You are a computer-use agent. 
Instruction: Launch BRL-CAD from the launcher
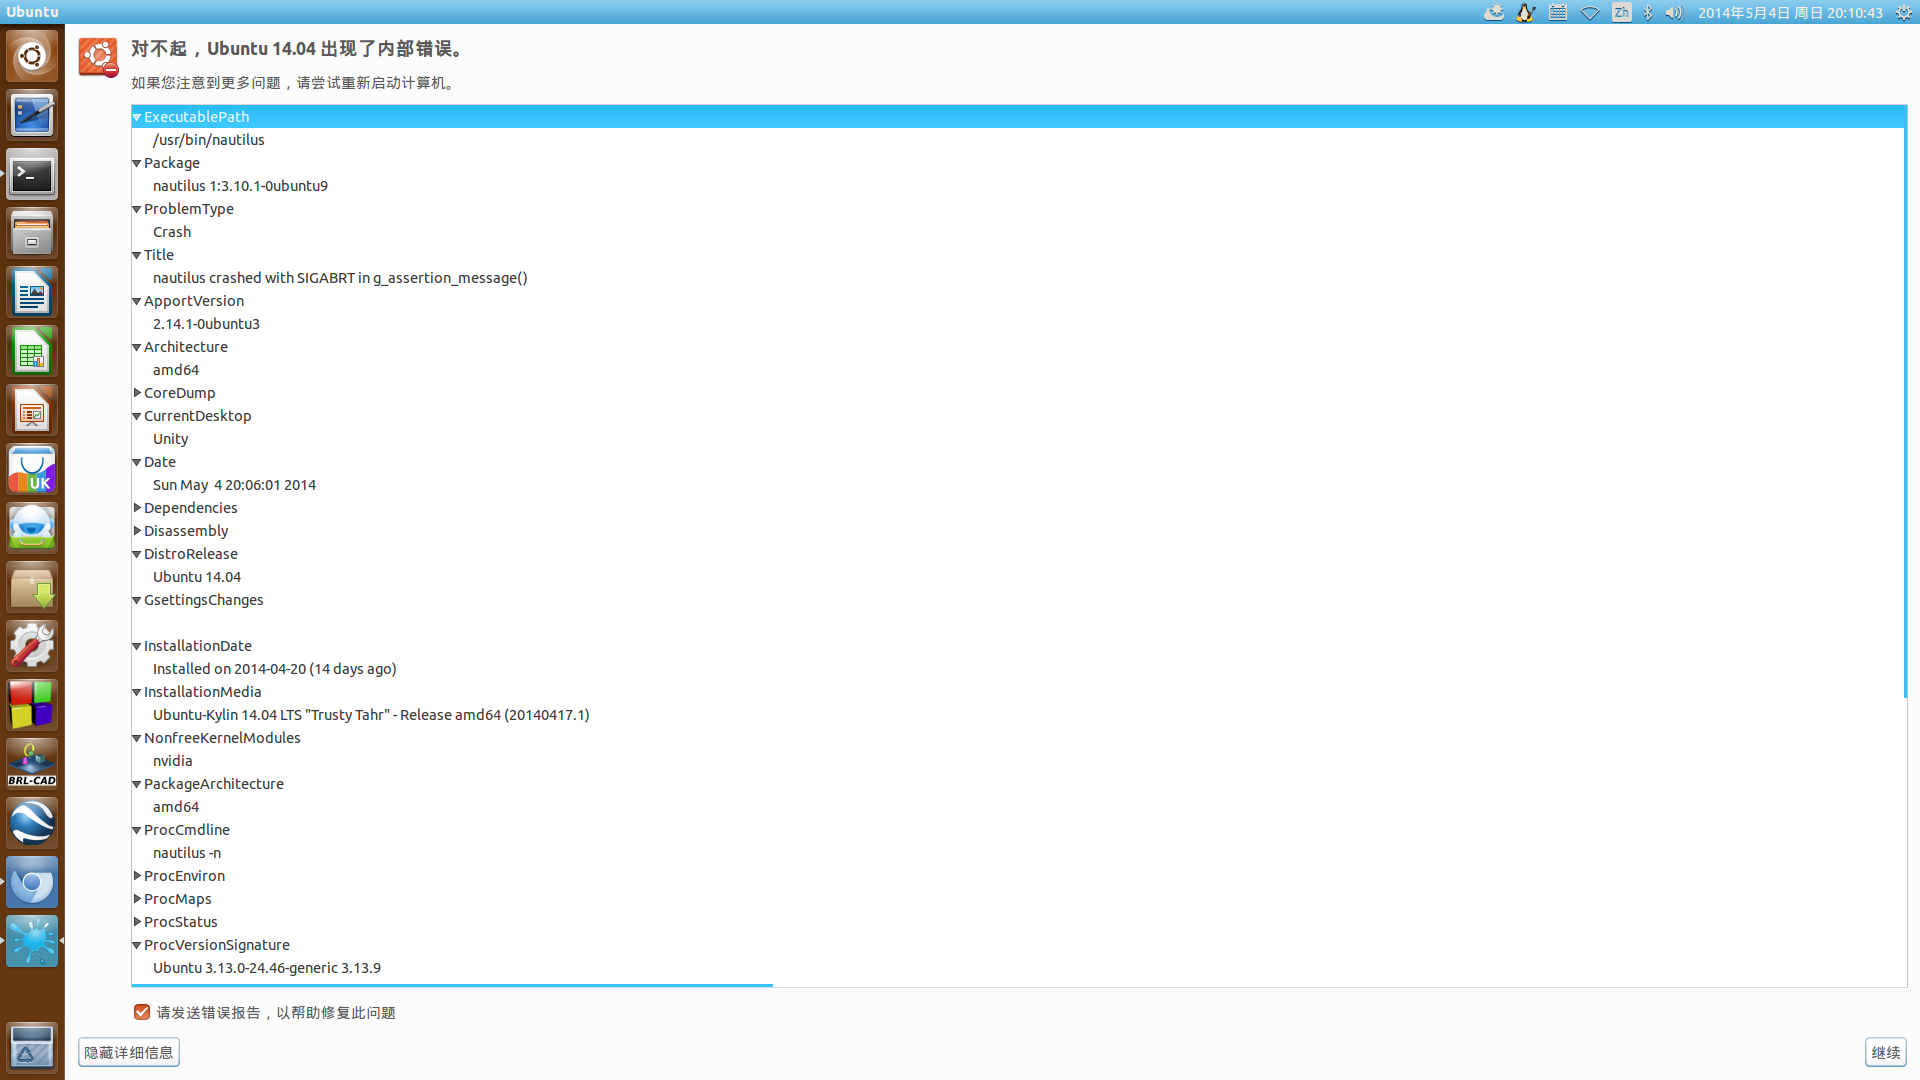pyautogui.click(x=32, y=764)
